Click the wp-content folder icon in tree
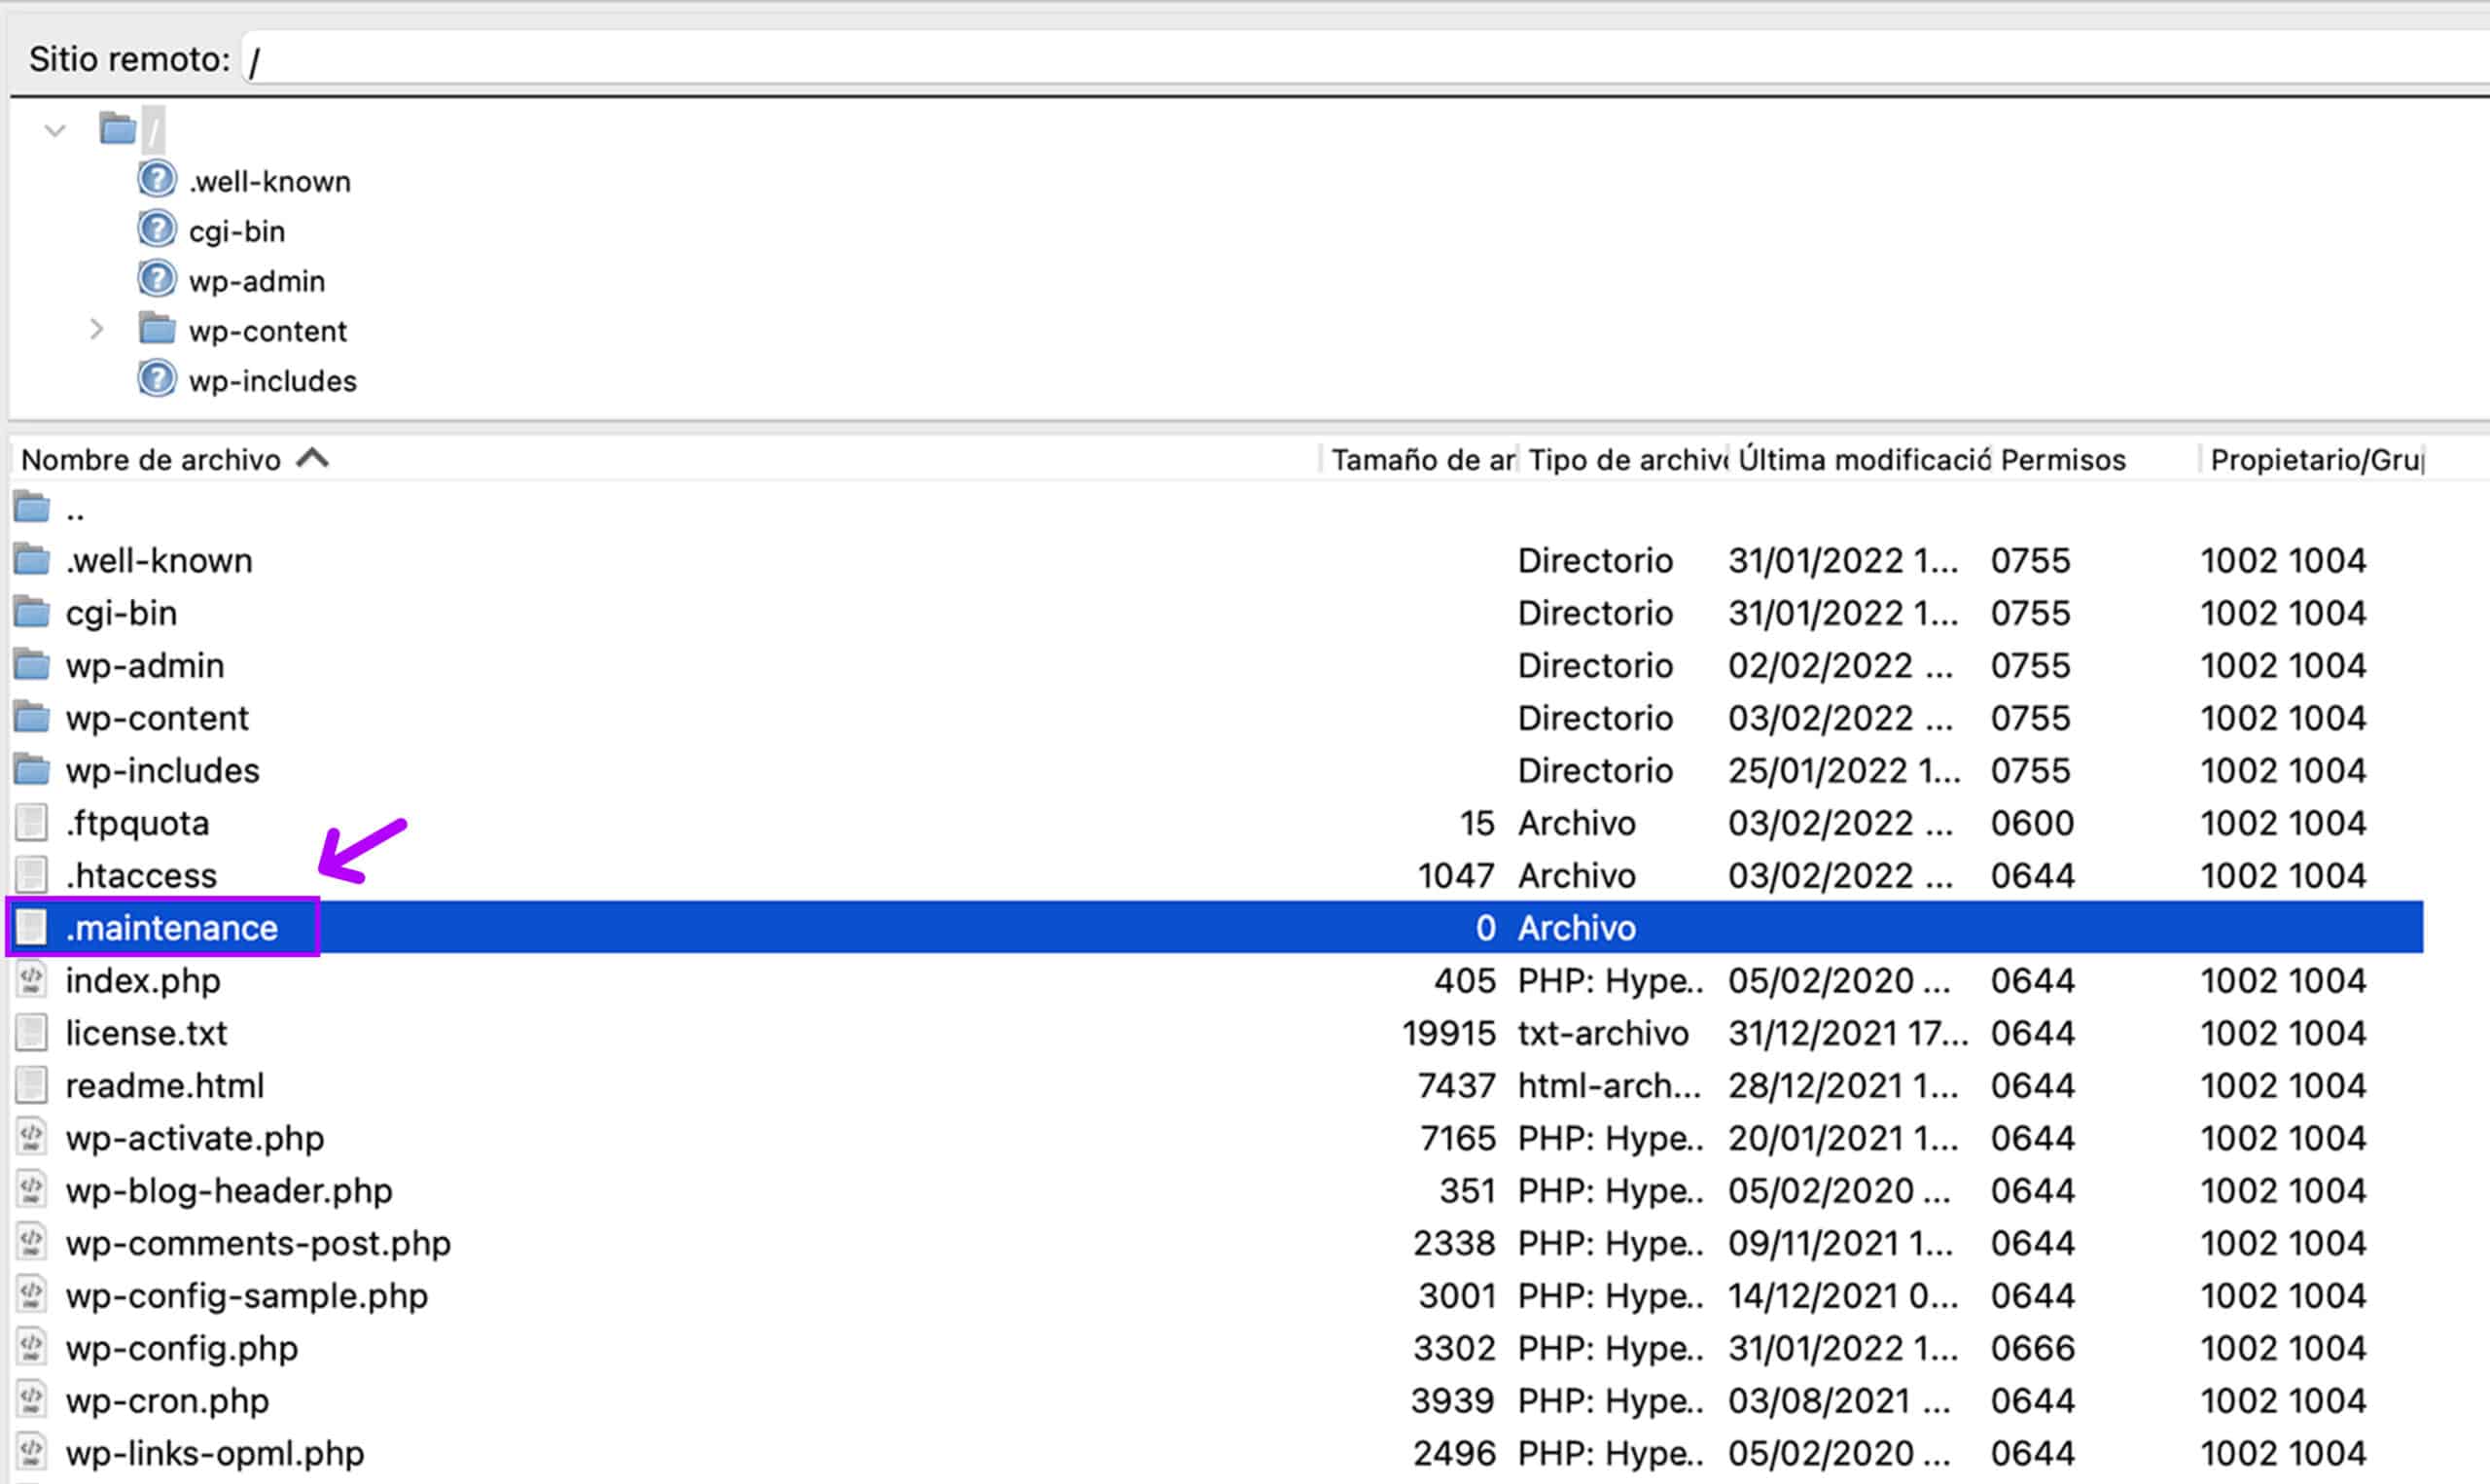This screenshot has height=1484, width=2490. click(157, 329)
